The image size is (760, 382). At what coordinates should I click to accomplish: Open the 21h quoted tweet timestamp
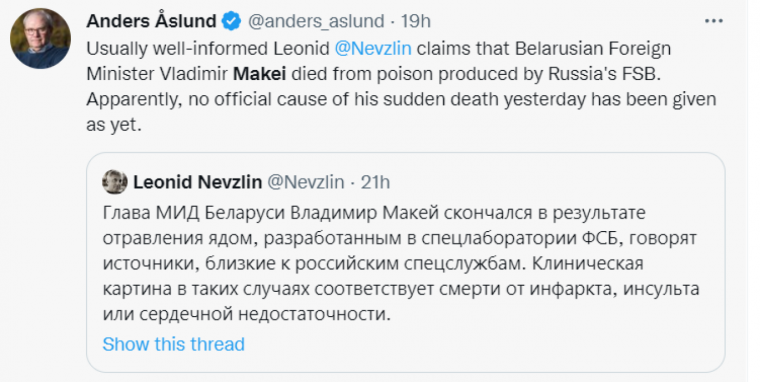(x=375, y=182)
